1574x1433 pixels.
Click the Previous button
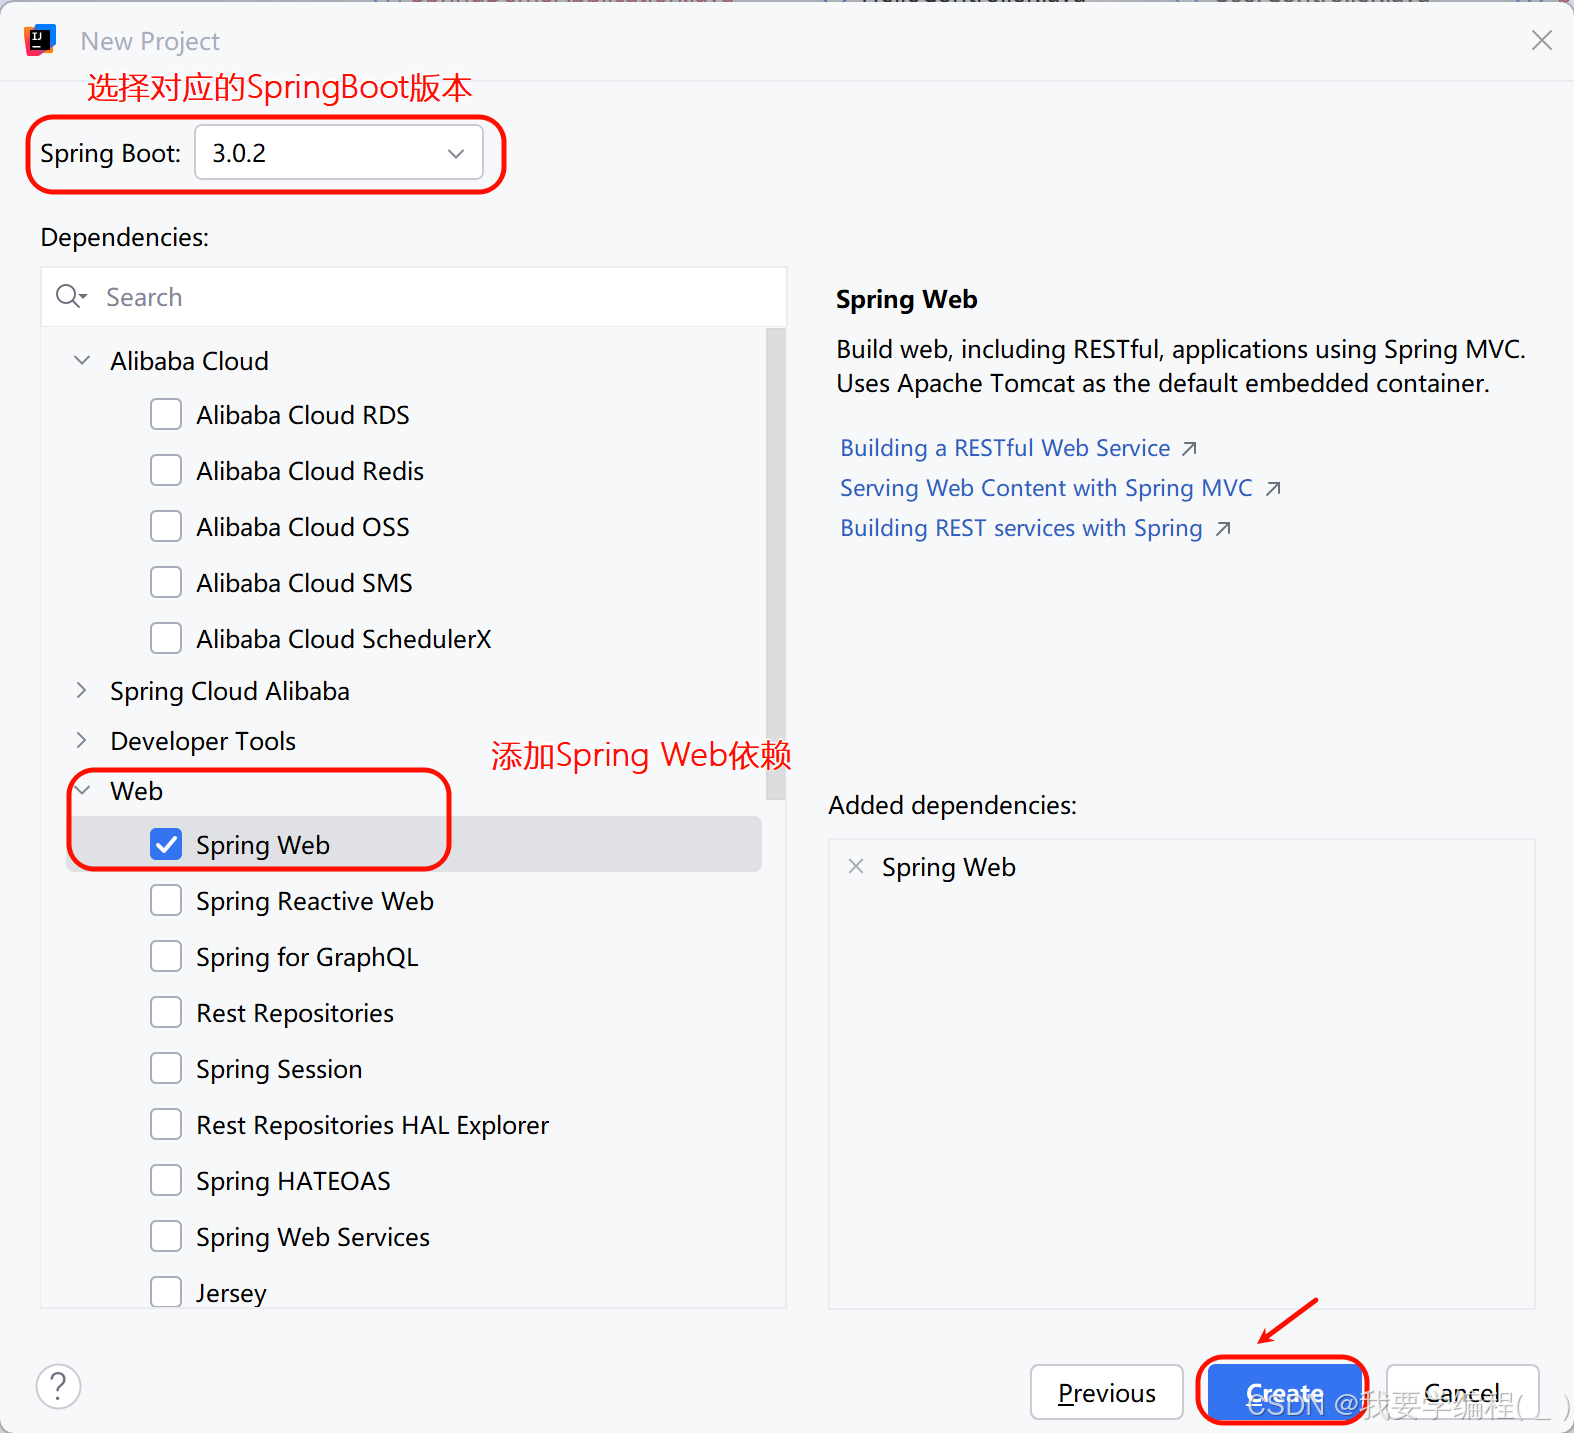coord(1107,1392)
